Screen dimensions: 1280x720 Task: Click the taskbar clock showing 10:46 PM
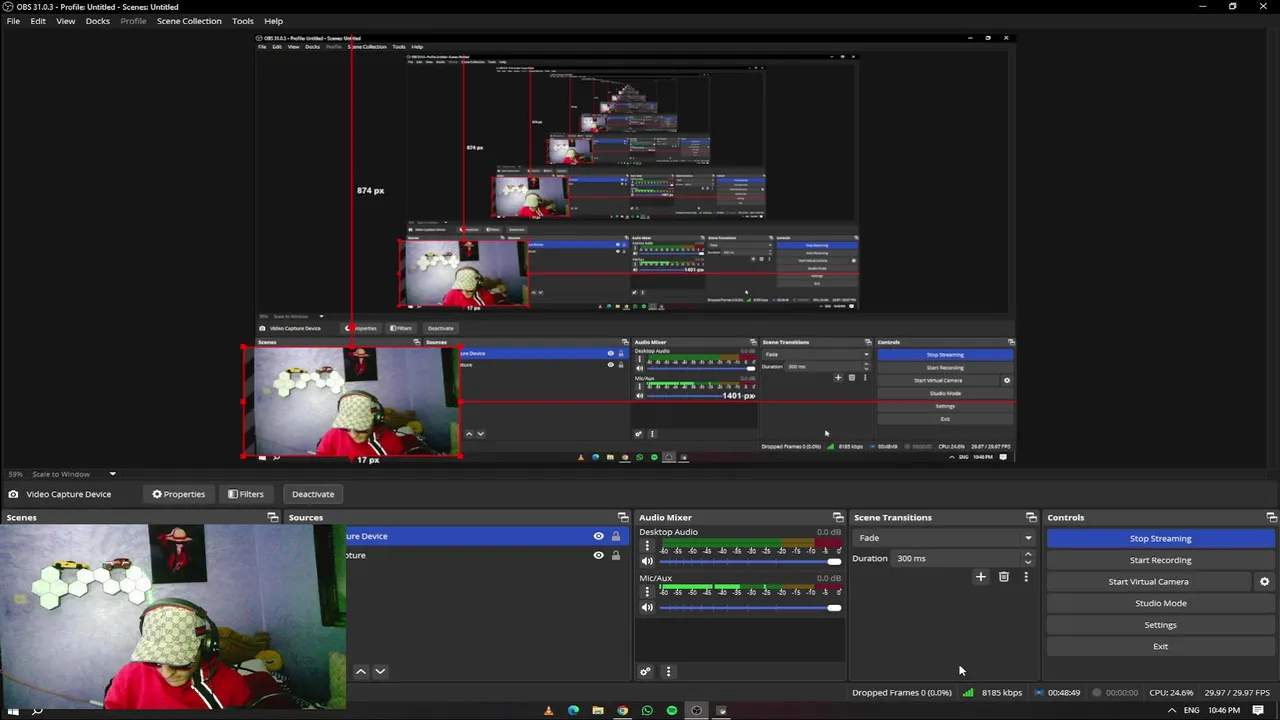tap(1224, 711)
